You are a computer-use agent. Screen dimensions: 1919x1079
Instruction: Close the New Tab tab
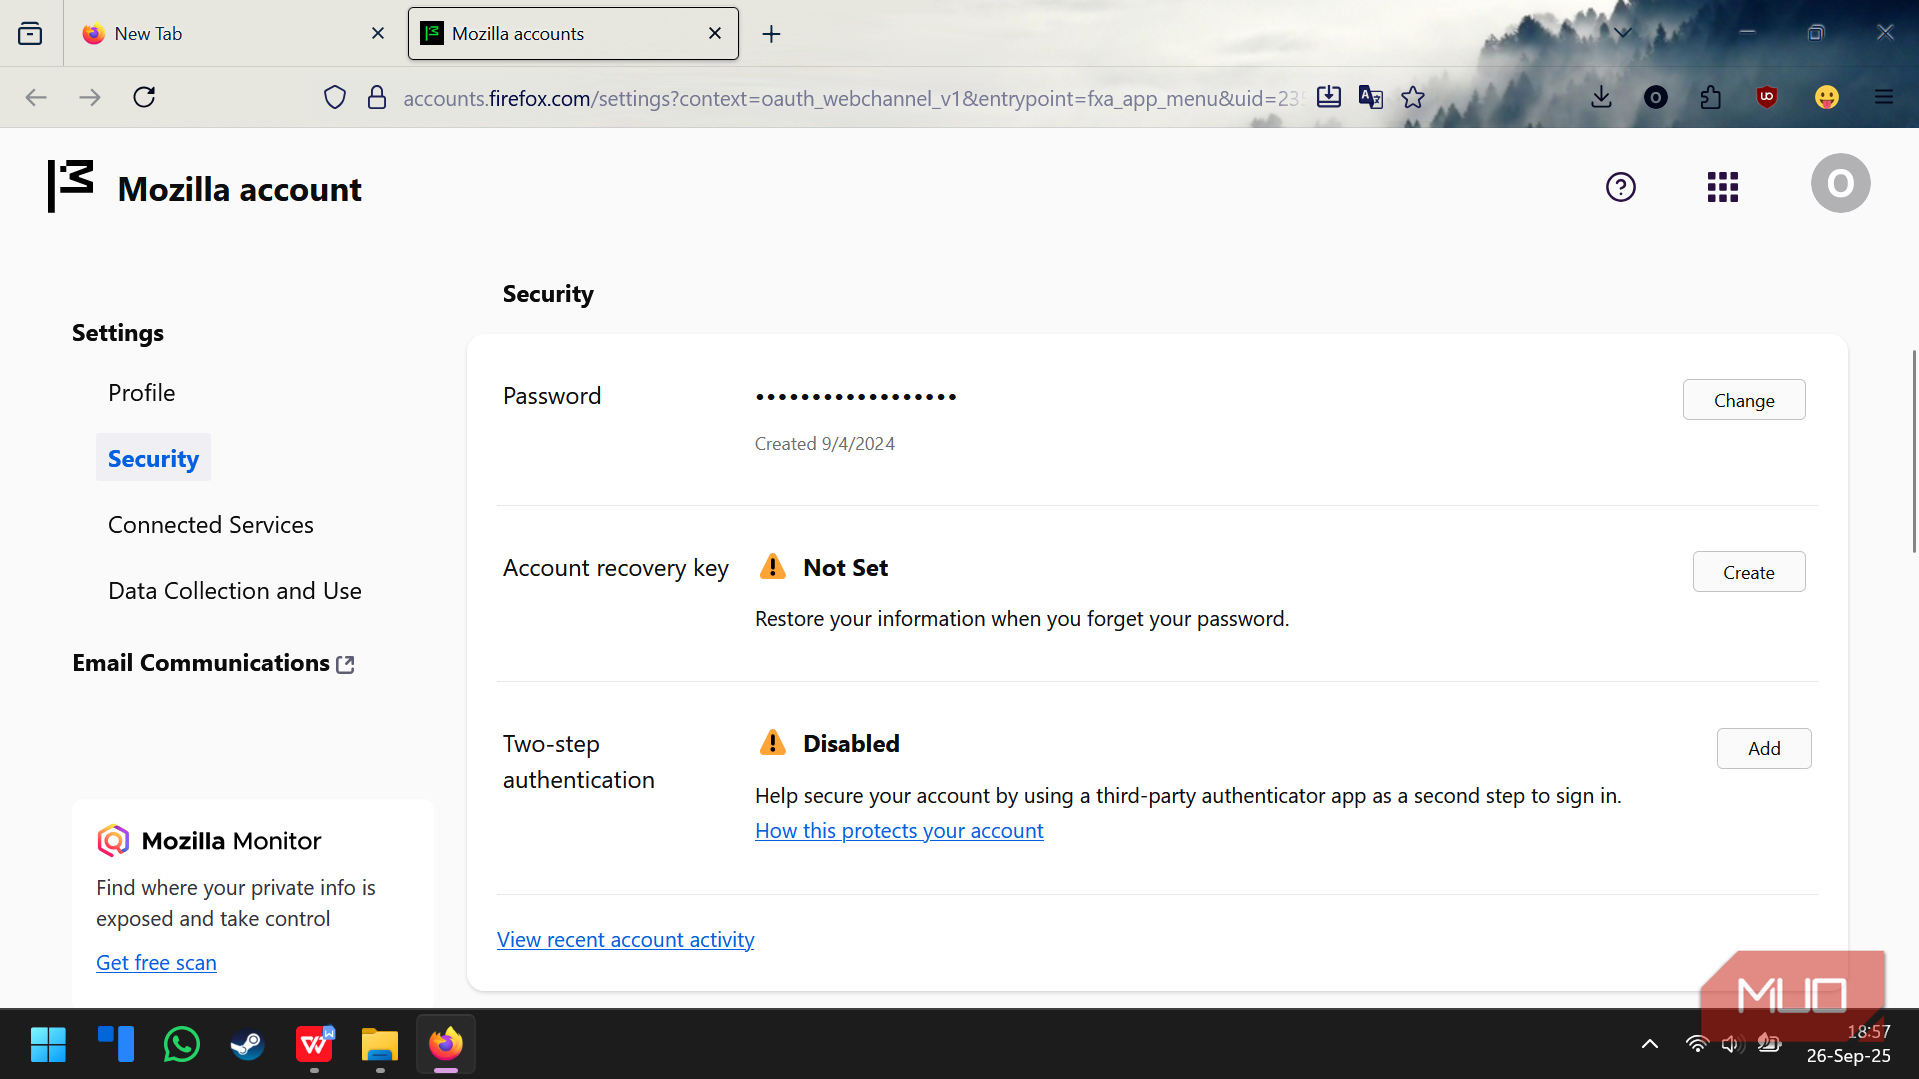(378, 33)
